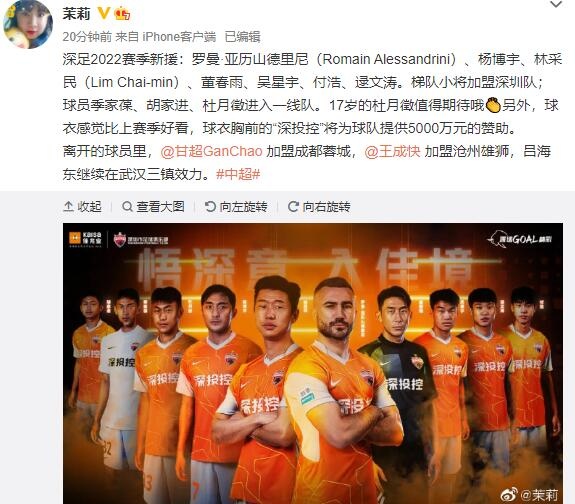Click the clockwise rotate arrow icon
575x504 pixels.
[x=293, y=207]
